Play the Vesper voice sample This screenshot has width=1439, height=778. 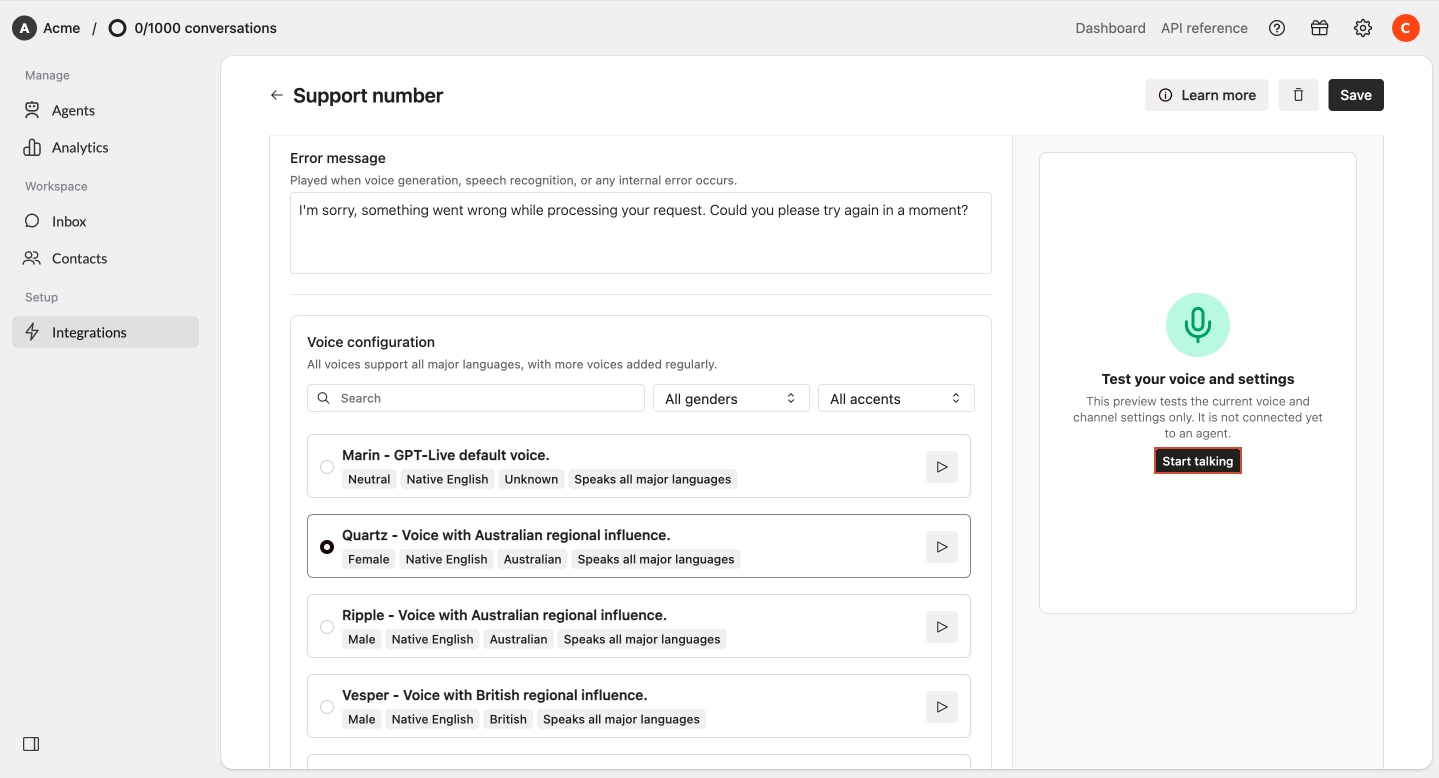pos(942,706)
